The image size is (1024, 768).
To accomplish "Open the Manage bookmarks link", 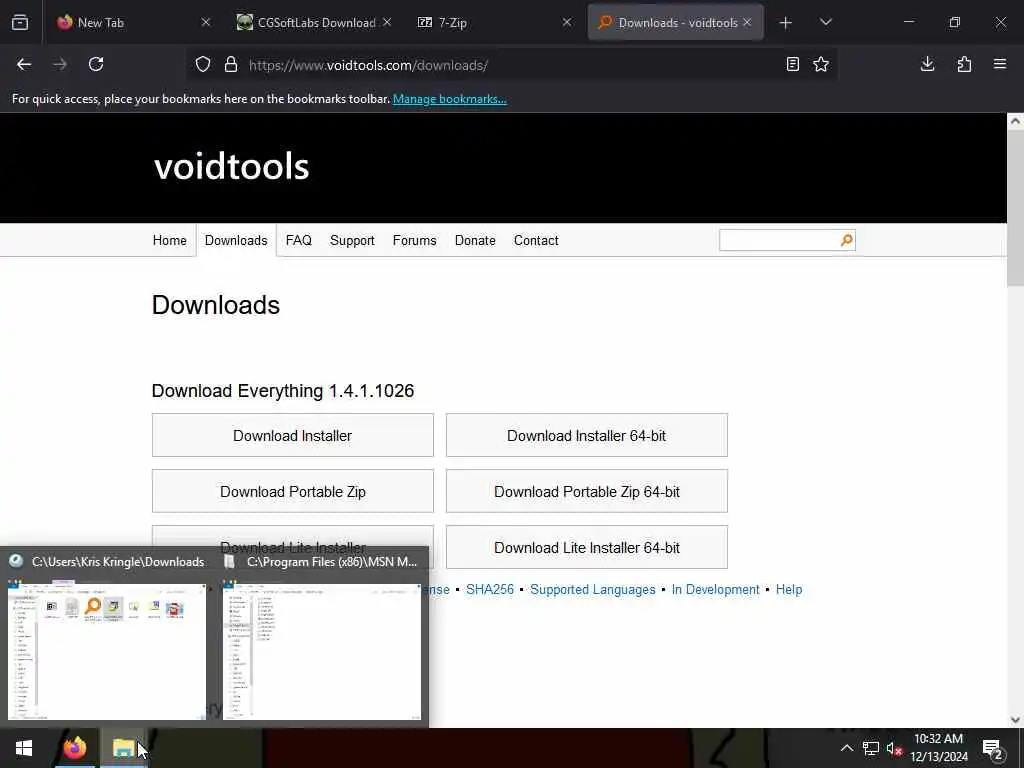I will (449, 99).
